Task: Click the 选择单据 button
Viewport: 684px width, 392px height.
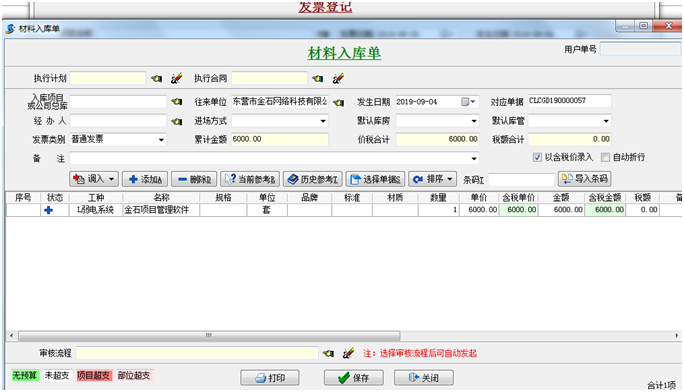Action: point(376,179)
